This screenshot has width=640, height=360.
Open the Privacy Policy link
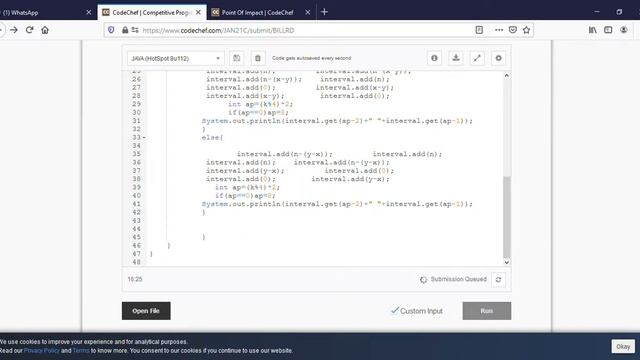pos(42,351)
